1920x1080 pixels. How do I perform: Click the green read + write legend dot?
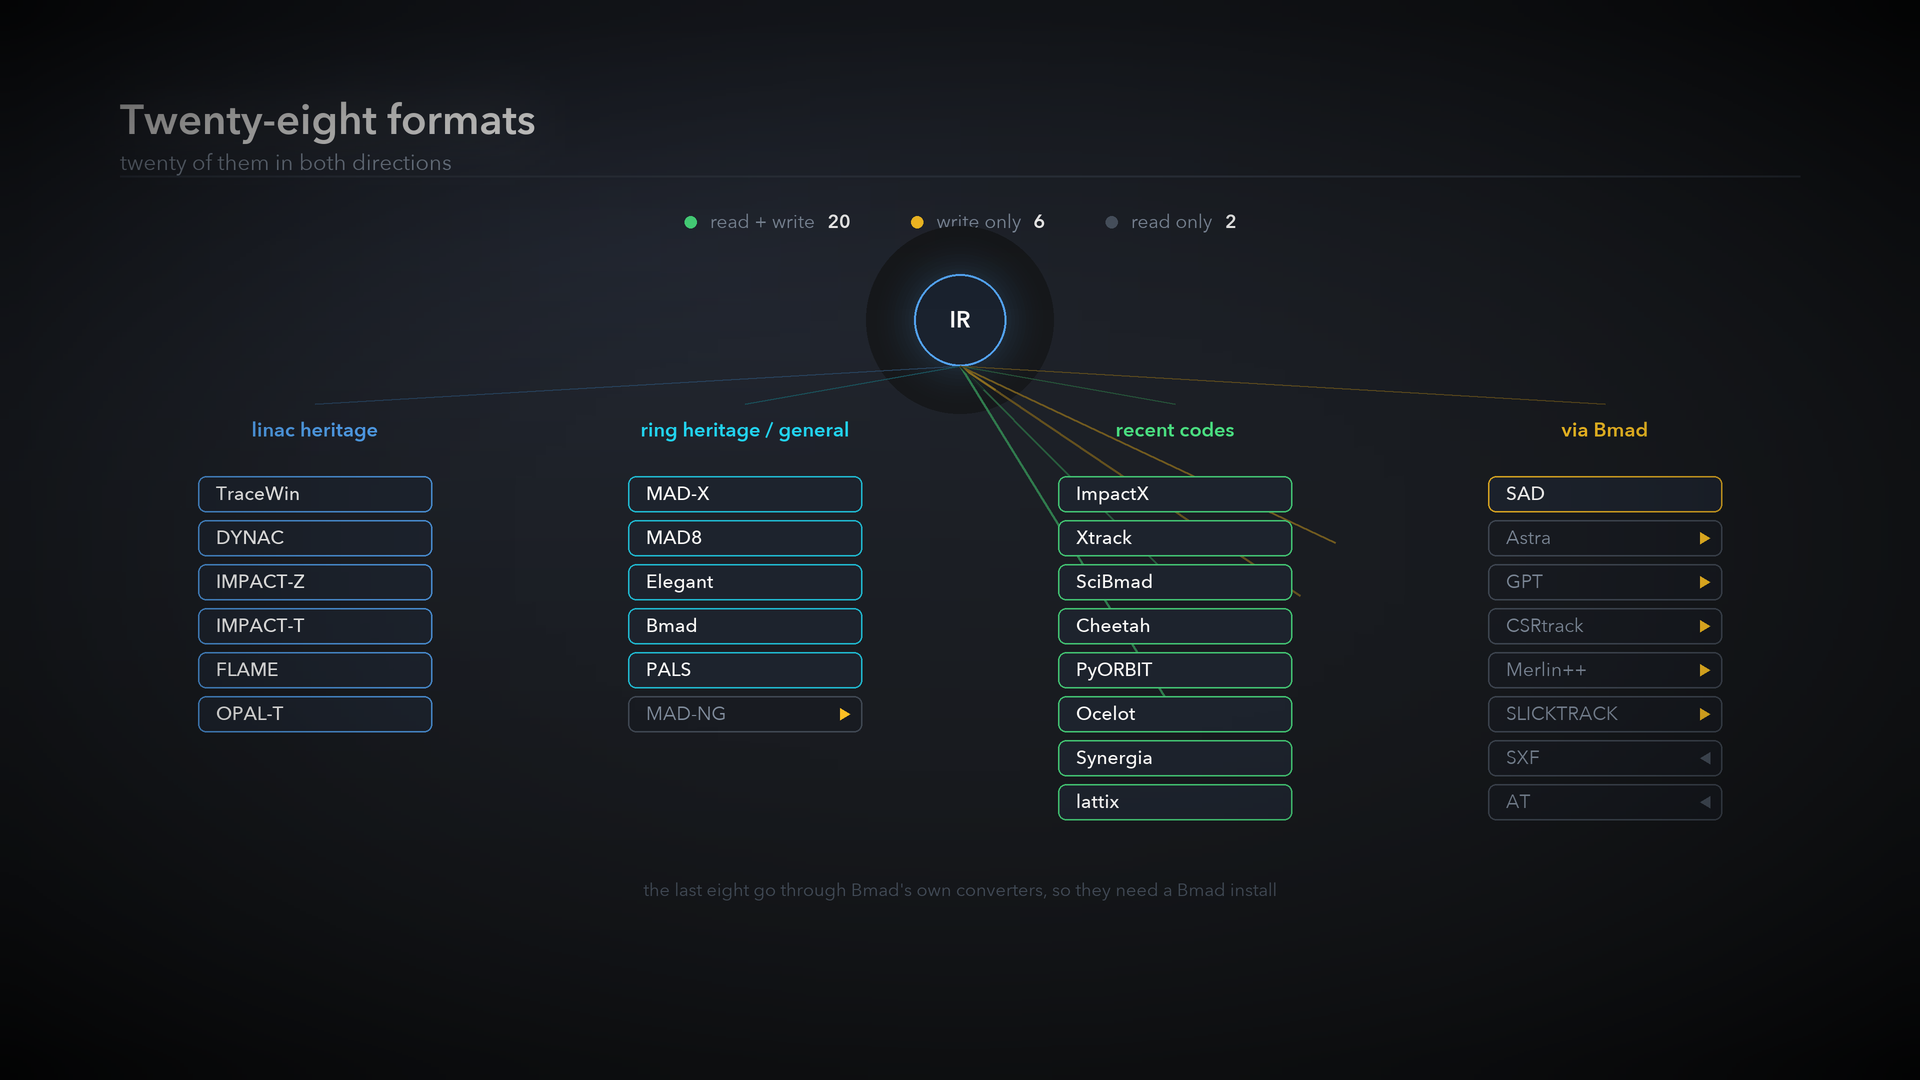pyautogui.click(x=690, y=222)
